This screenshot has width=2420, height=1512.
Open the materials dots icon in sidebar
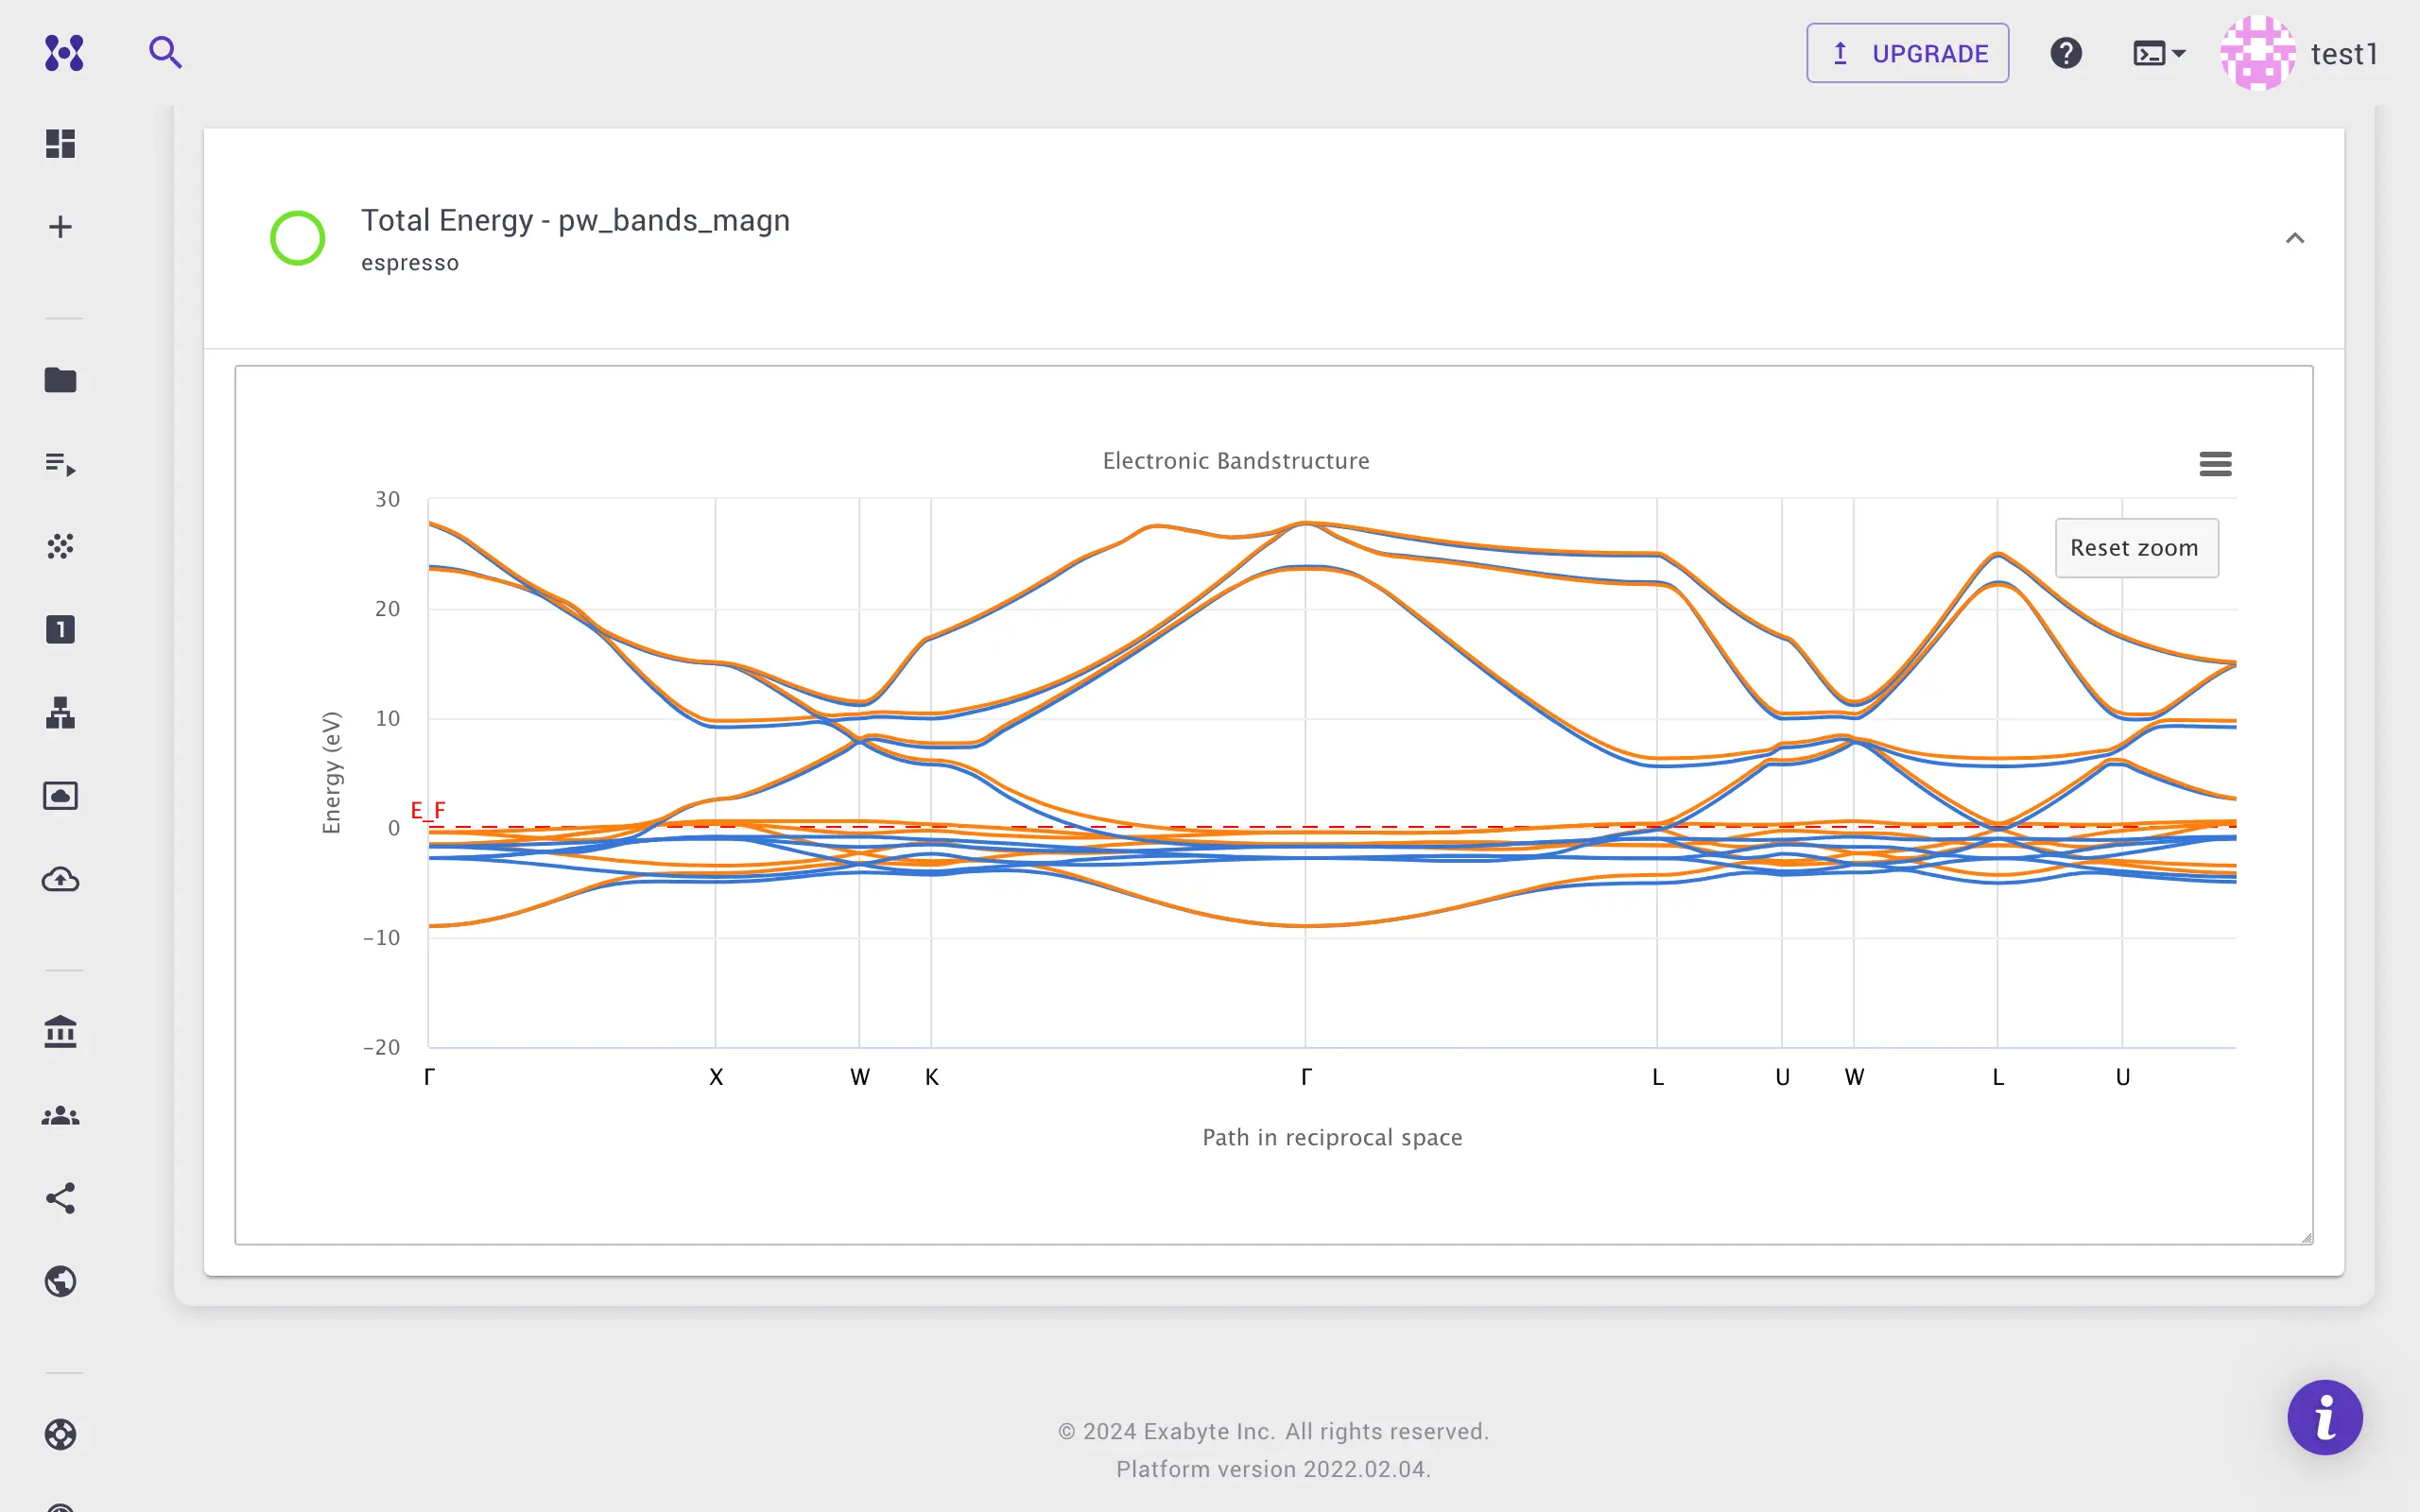pyautogui.click(x=61, y=546)
